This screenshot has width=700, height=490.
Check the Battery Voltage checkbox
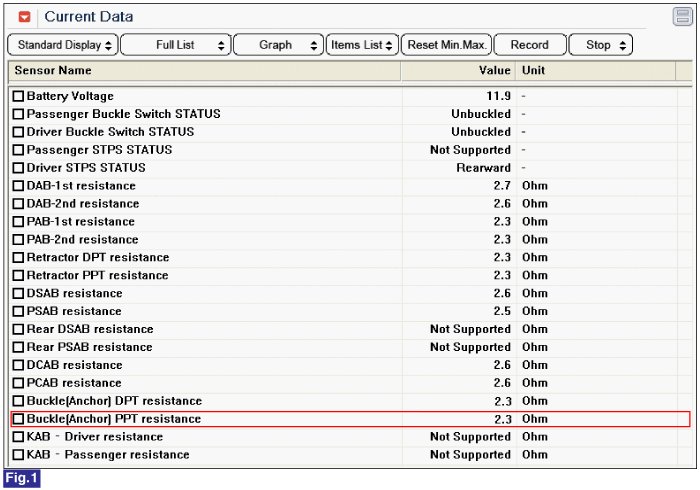point(18,96)
